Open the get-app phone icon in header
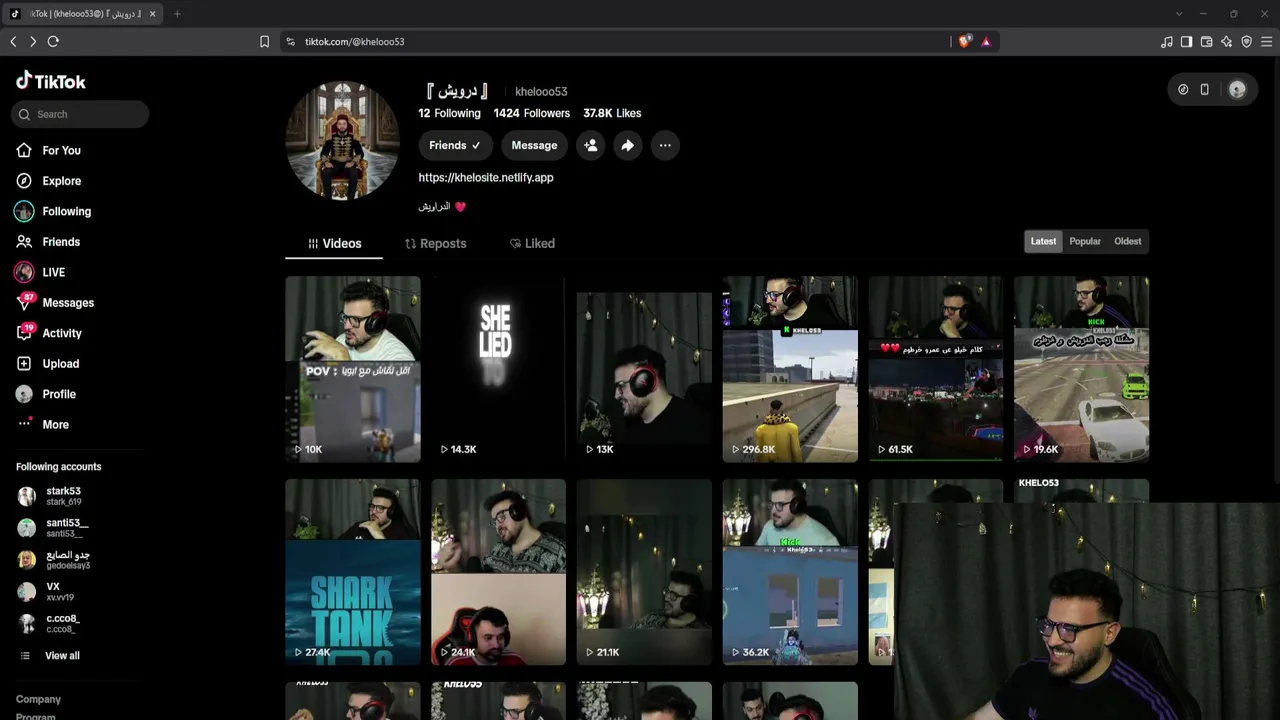The height and width of the screenshot is (720, 1280). tap(1205, 89)
